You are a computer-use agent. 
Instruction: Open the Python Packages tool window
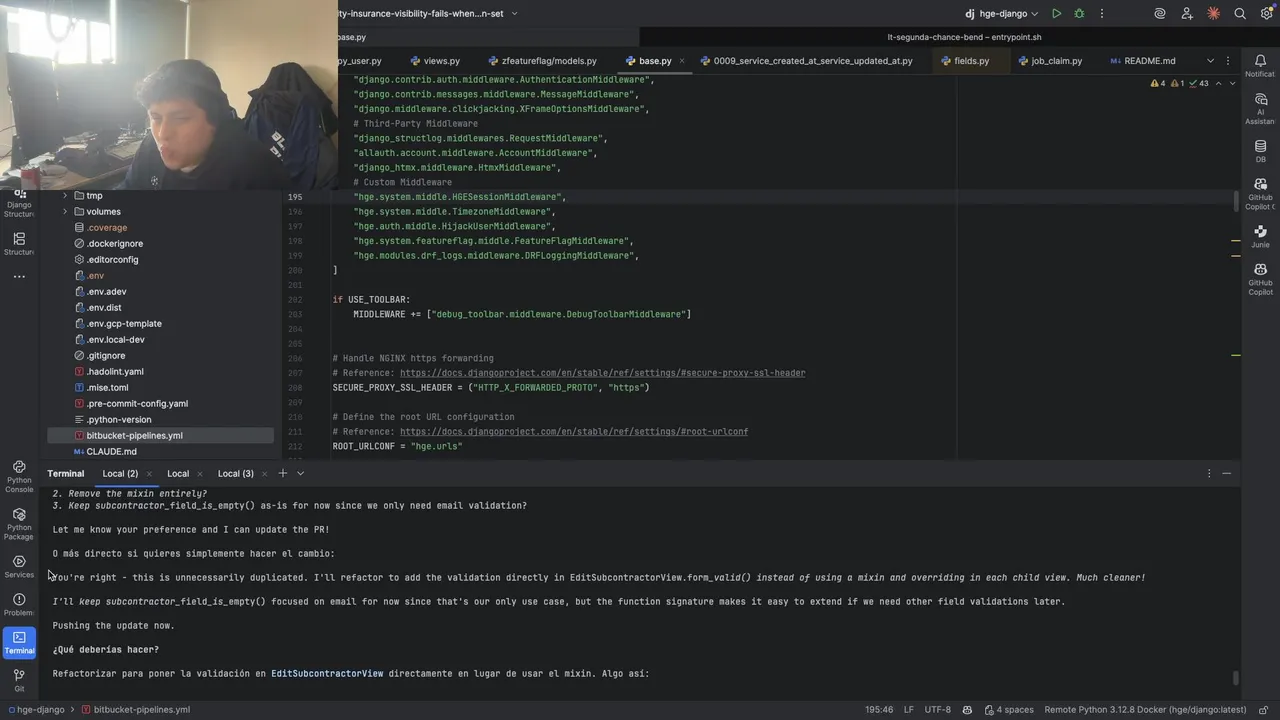19,524
